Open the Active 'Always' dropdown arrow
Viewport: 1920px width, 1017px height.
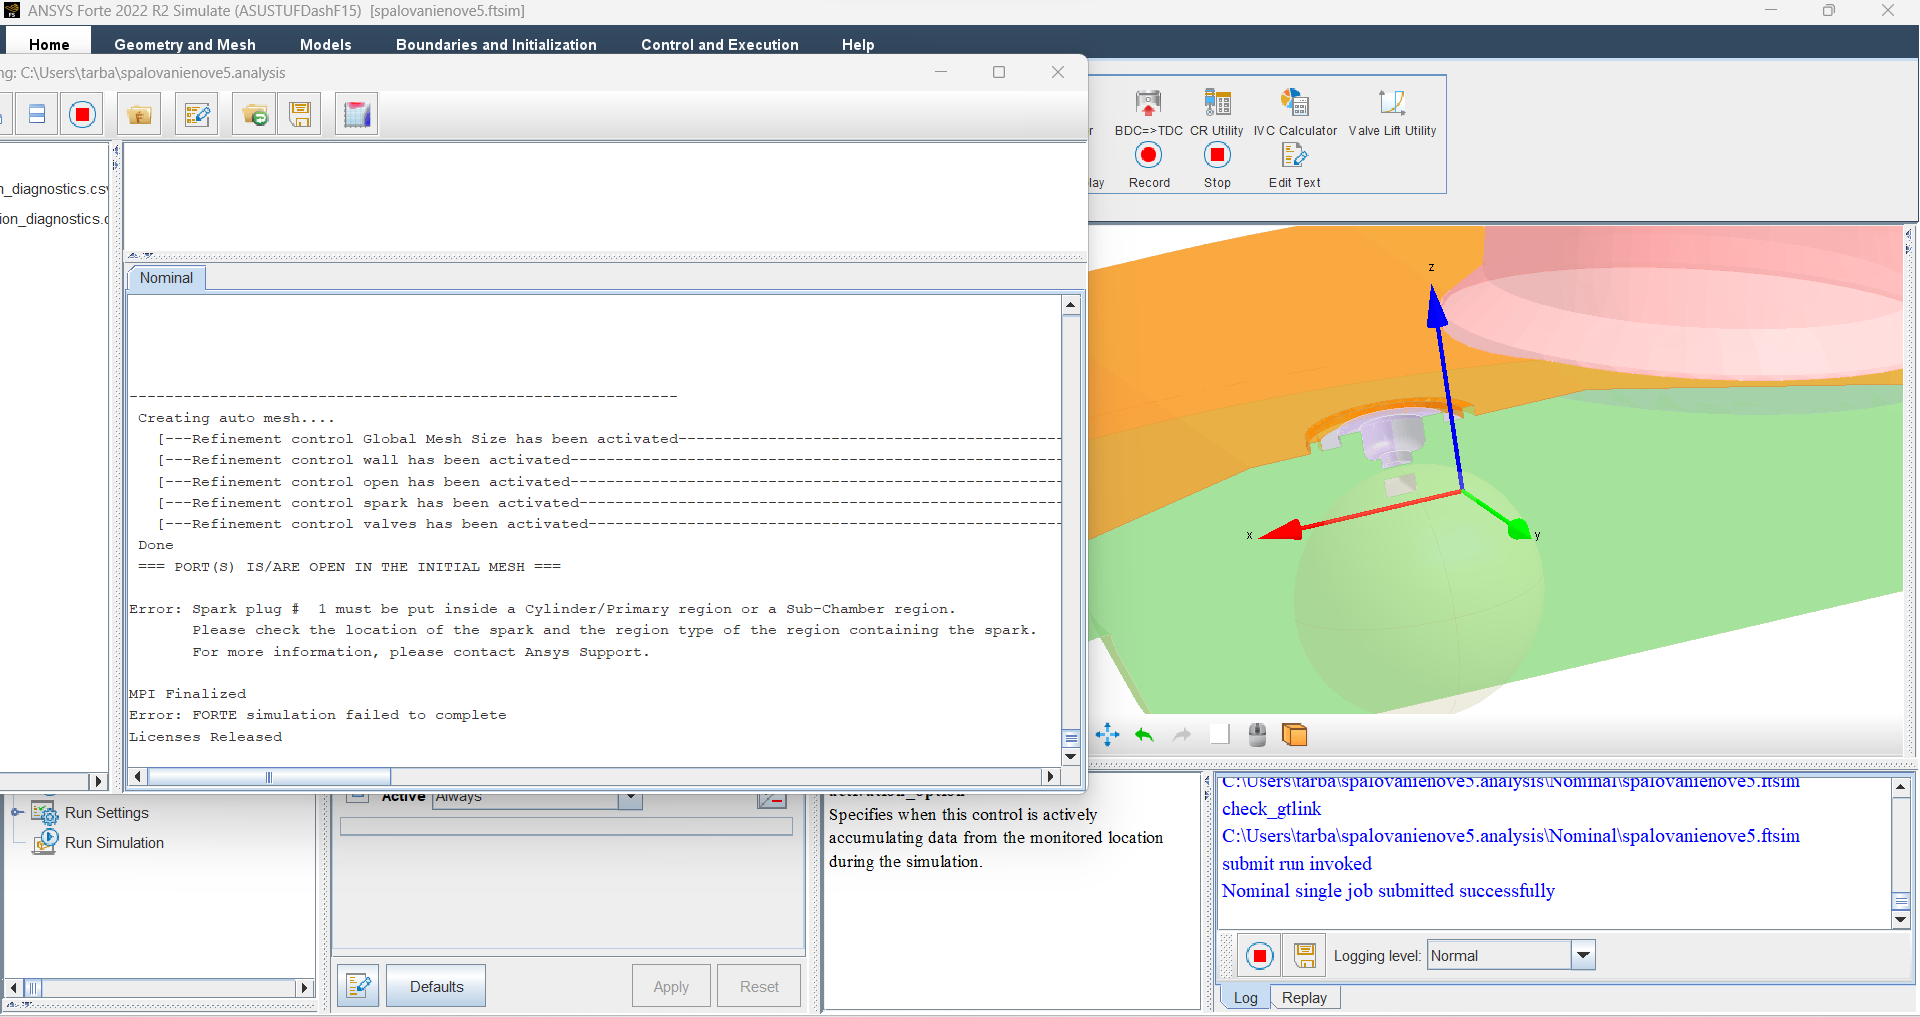point(630,798)
